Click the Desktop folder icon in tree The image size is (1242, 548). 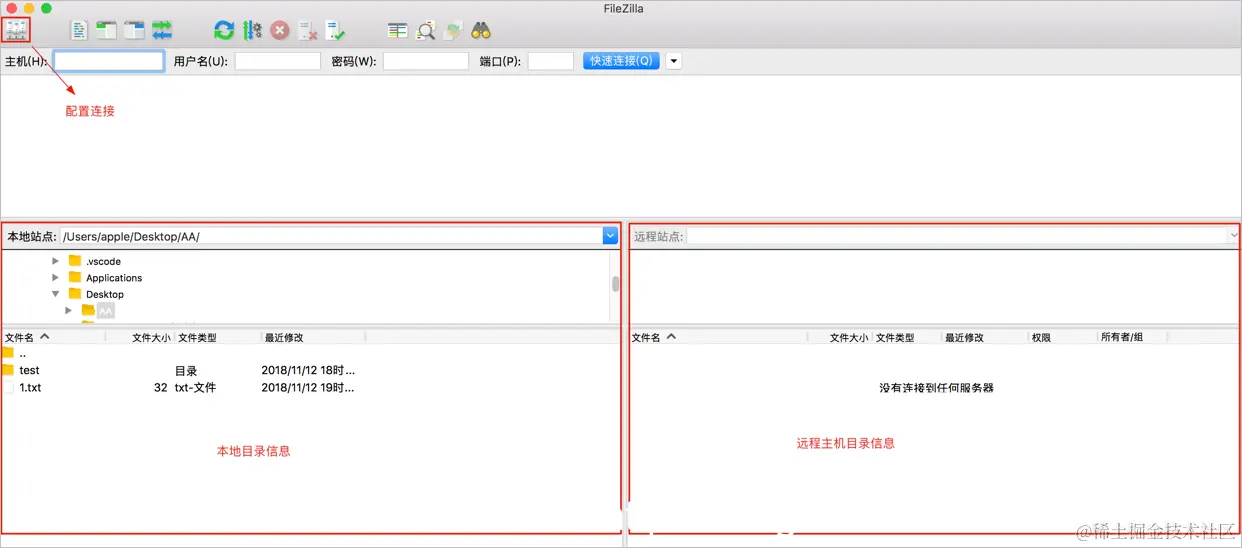75,294
